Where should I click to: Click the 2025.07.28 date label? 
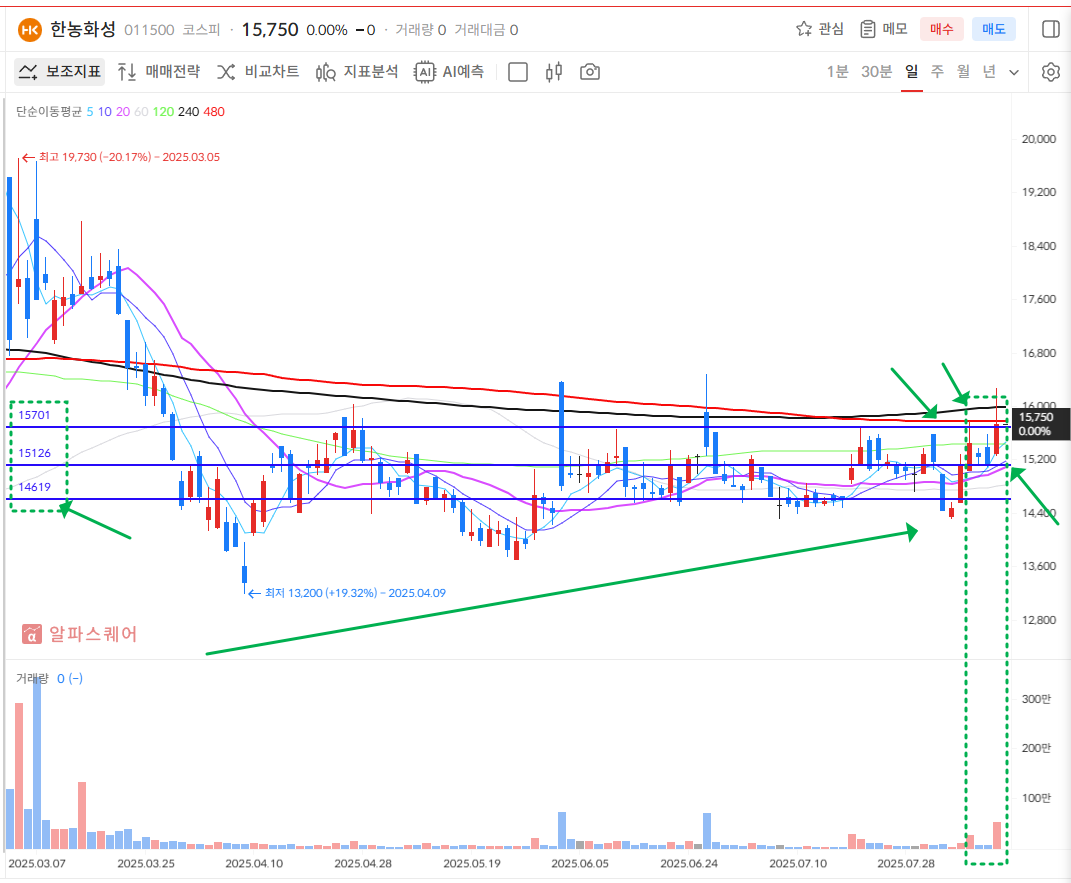point(906,864)
